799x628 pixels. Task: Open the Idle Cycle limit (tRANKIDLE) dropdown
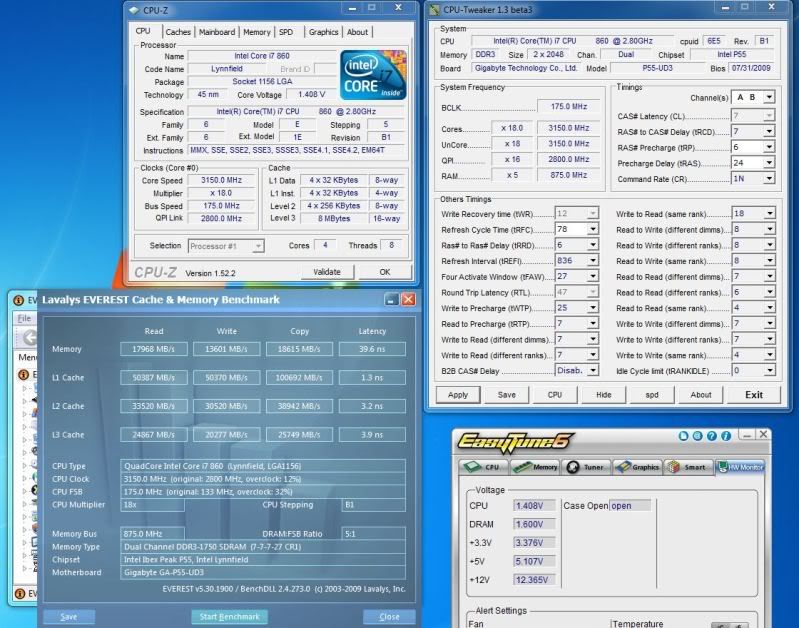[769, 371]
